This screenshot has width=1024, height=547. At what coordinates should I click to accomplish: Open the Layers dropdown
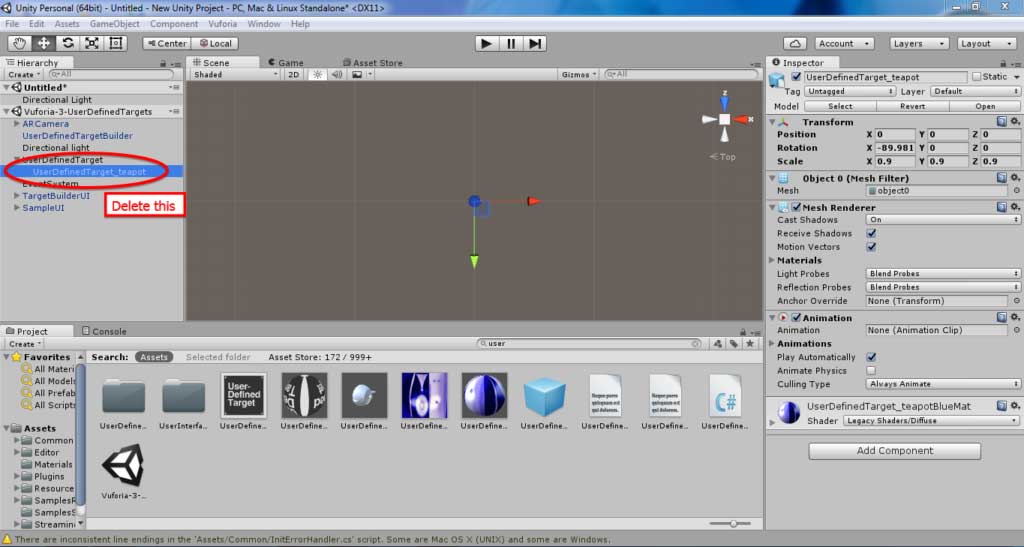click(x=918, y=44)
